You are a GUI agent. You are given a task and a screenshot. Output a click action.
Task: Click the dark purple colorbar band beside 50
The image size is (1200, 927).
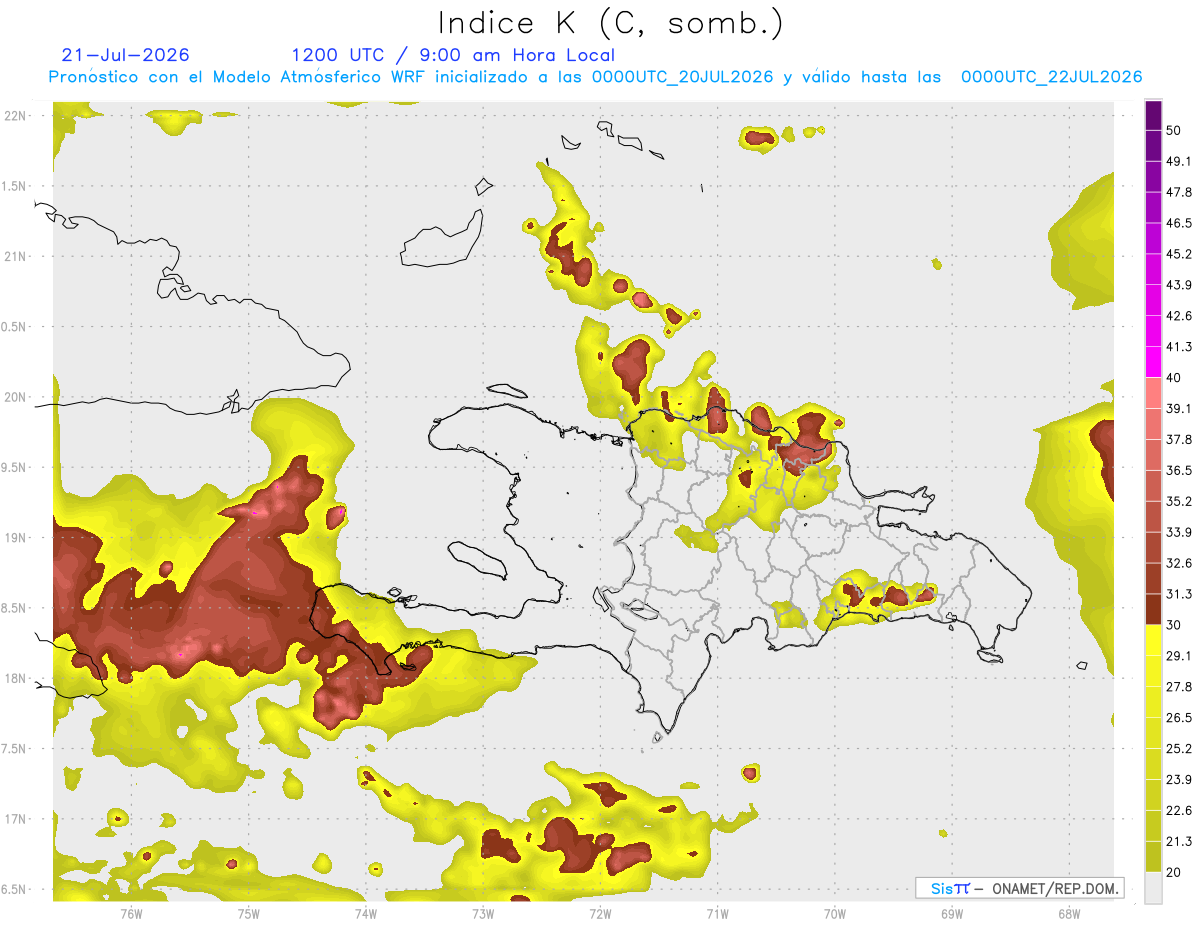[1154, 115]
